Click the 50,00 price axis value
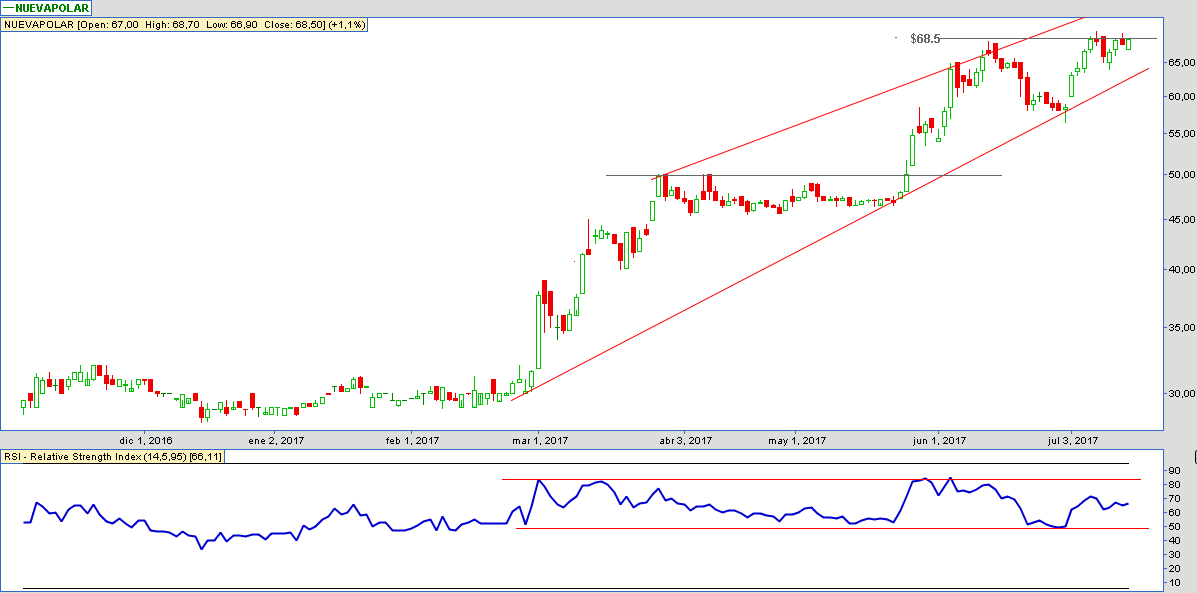 click(1180, 175)
